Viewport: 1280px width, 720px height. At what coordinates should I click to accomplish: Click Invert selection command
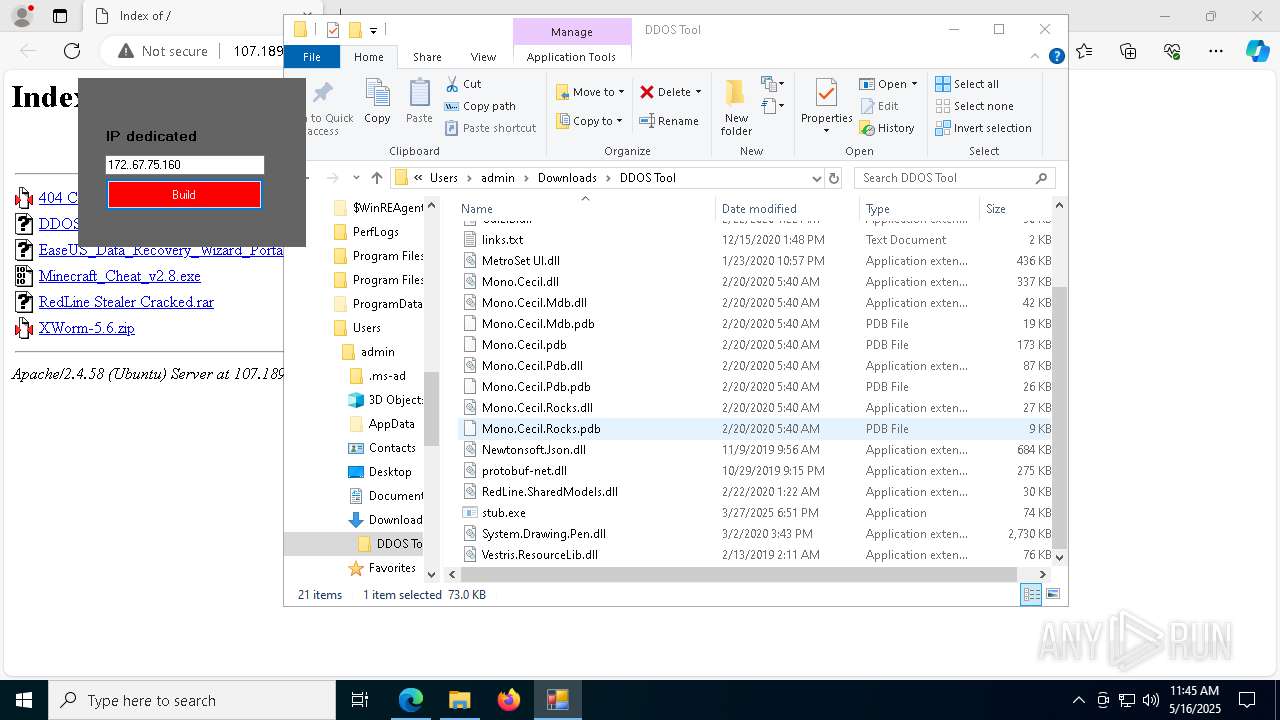pos(983,128)
